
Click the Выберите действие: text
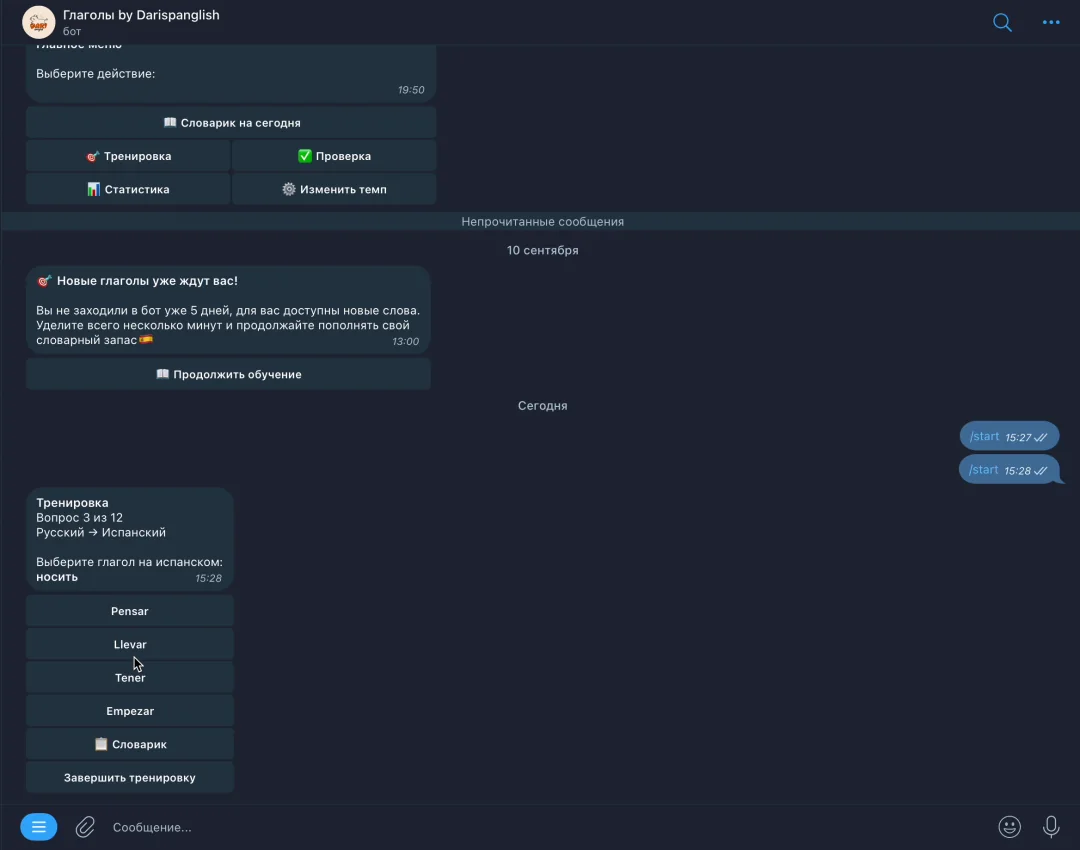tap(96, 74)
